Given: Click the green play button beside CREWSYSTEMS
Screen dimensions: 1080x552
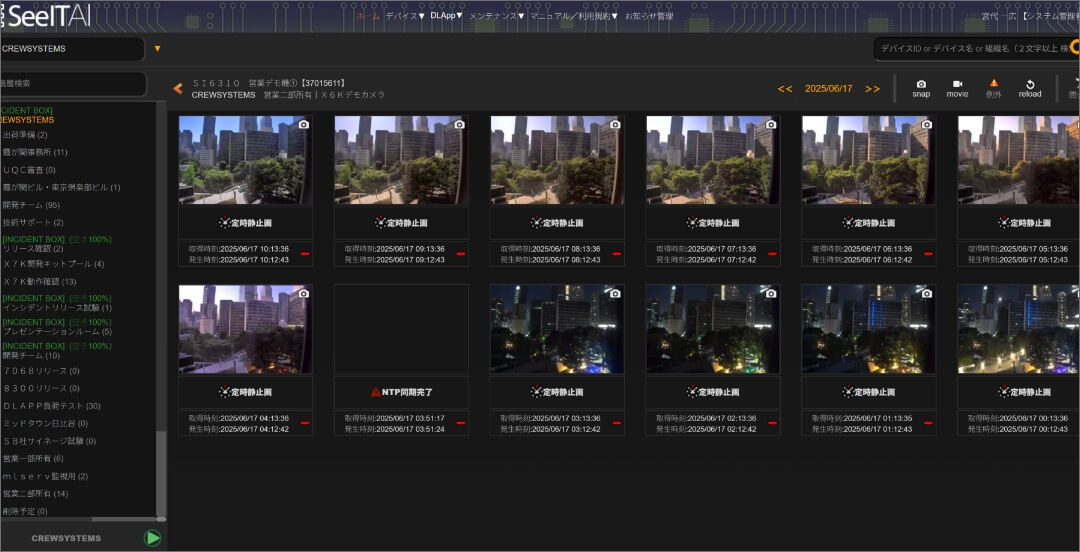Looking at the screenshot, I should (x=152, y=538).
